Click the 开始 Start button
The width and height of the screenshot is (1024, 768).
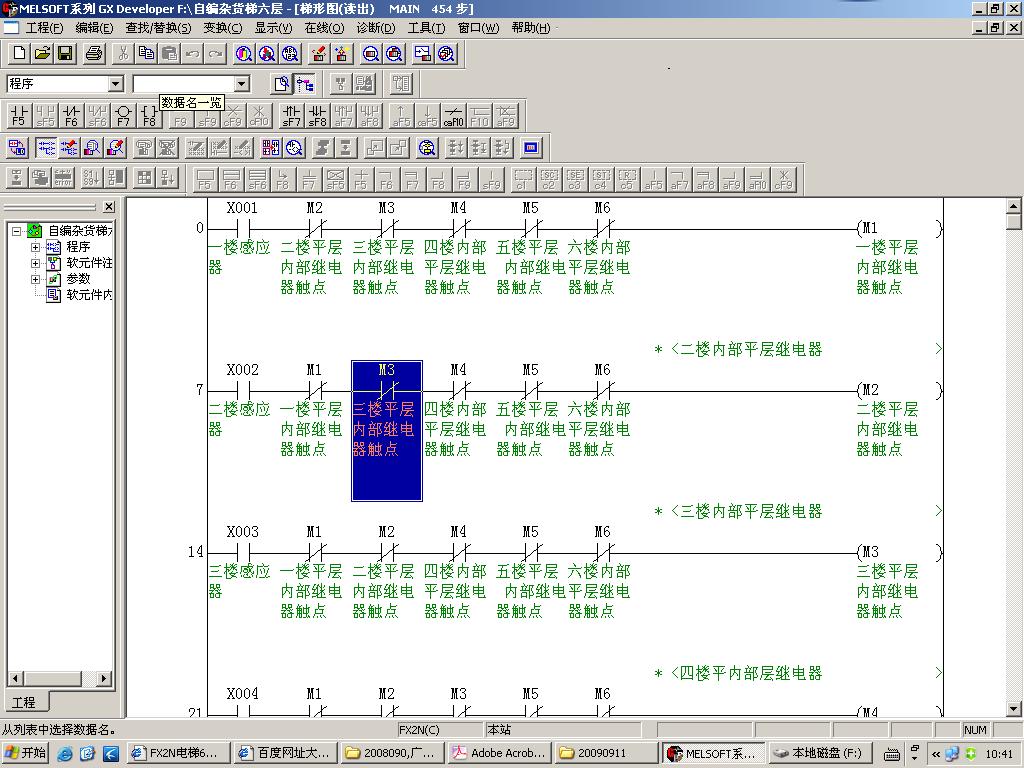(26, 753)
